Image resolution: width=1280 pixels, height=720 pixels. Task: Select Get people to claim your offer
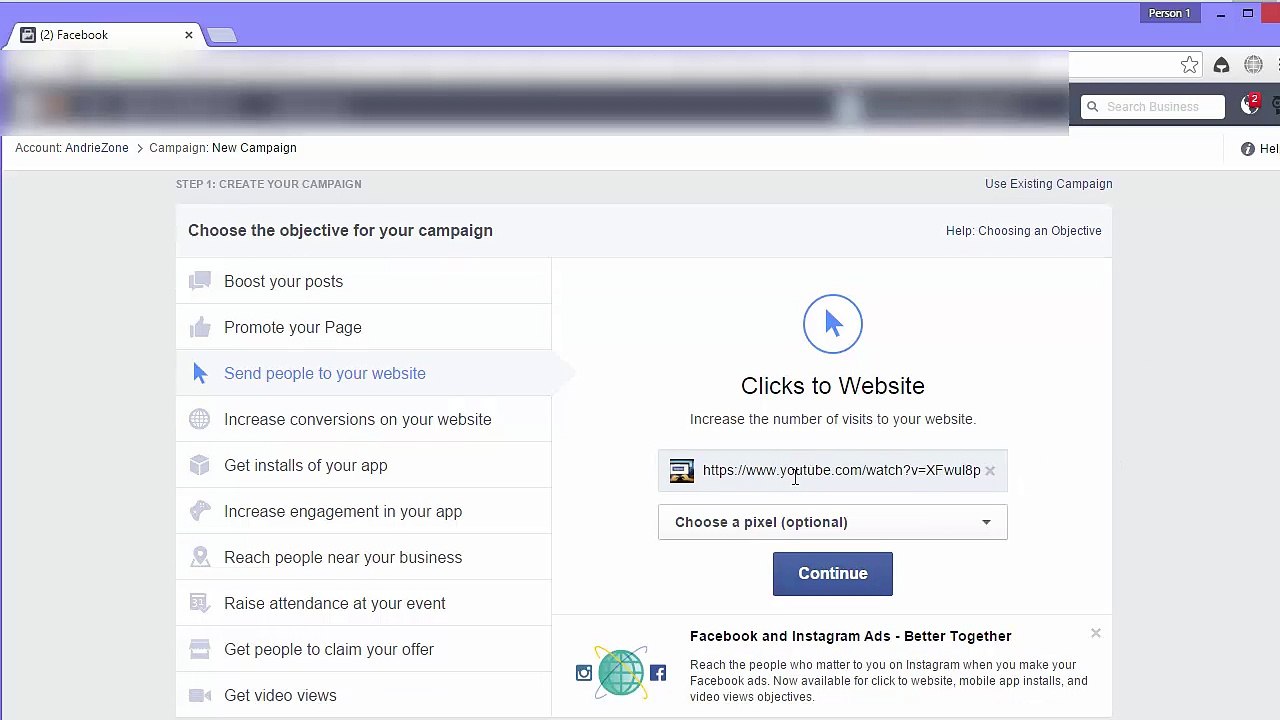(363, 649)
